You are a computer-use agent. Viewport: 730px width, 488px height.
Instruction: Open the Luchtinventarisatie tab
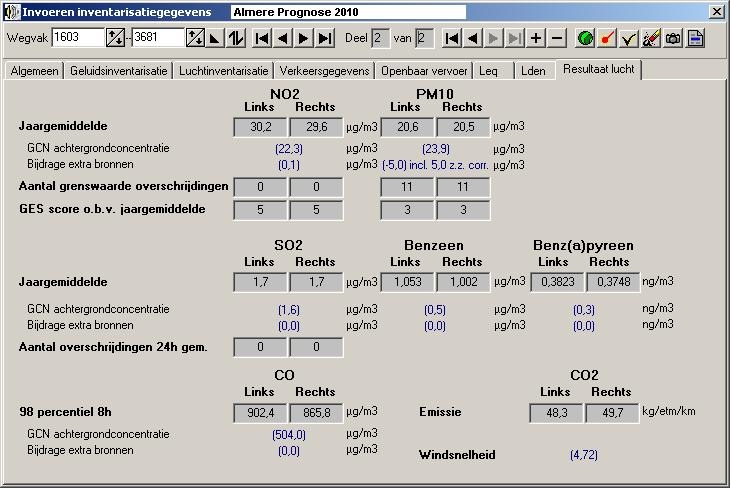pos(223,71)
